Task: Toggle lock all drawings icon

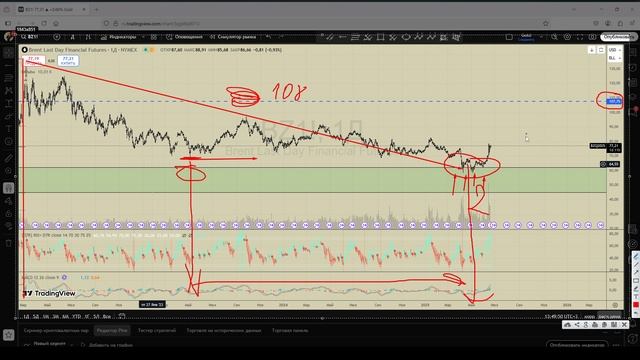Action: tap(9, 213)
